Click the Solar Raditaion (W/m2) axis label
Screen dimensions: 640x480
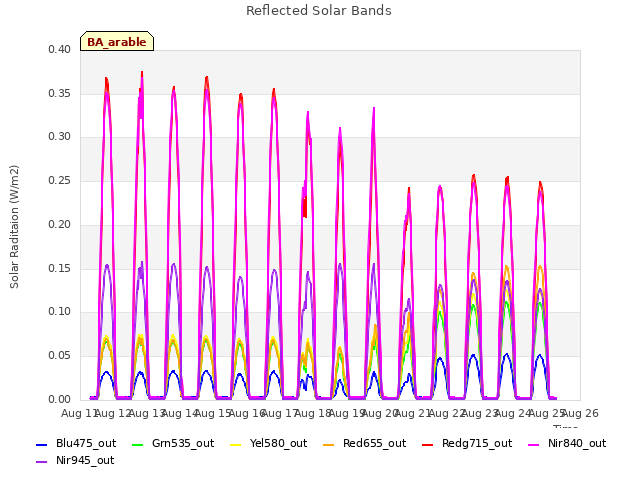[x=14, y=227]
